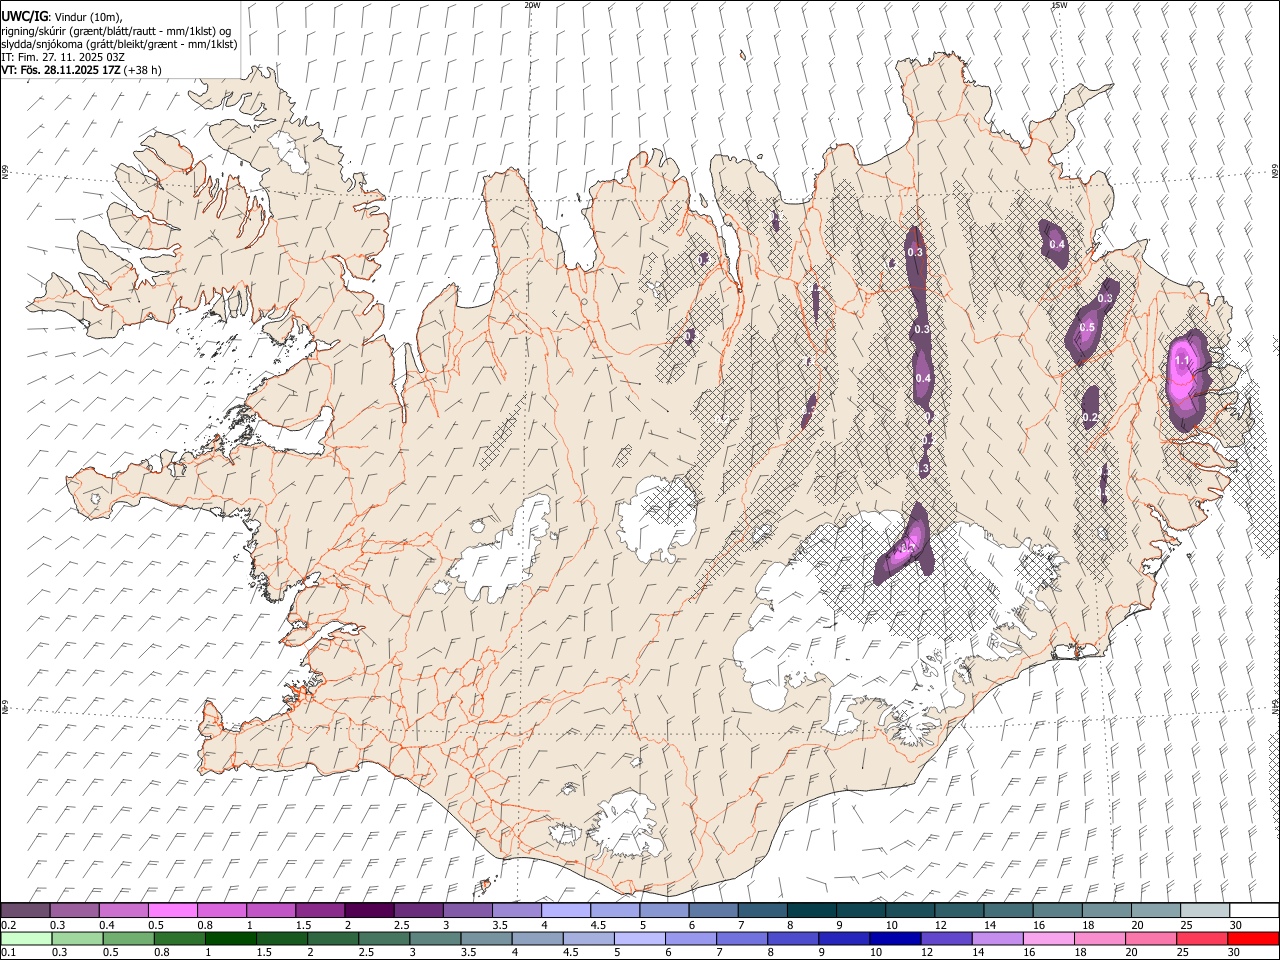Image resolution: width=1280 pixels, height=960 pixels.
Task: Click the "0.5" precipitation value on the map
Action: tap(1088, 328)
